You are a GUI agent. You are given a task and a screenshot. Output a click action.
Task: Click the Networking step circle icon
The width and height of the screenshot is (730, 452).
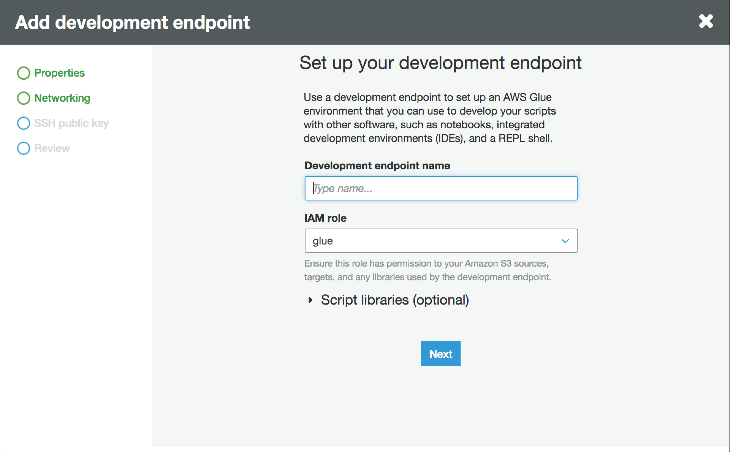click(x=24, y=98)
